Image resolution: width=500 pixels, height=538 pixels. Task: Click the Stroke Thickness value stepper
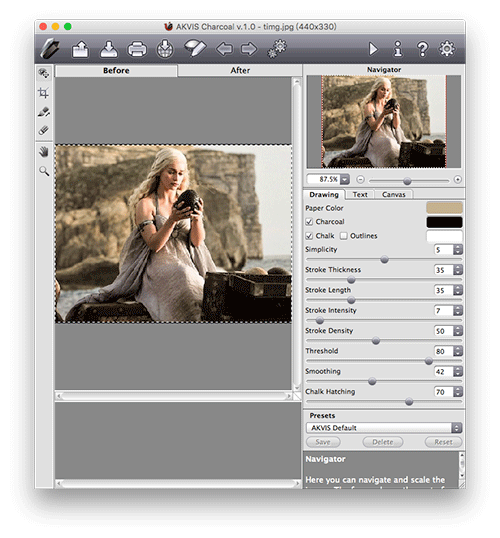tap(458, 270)
